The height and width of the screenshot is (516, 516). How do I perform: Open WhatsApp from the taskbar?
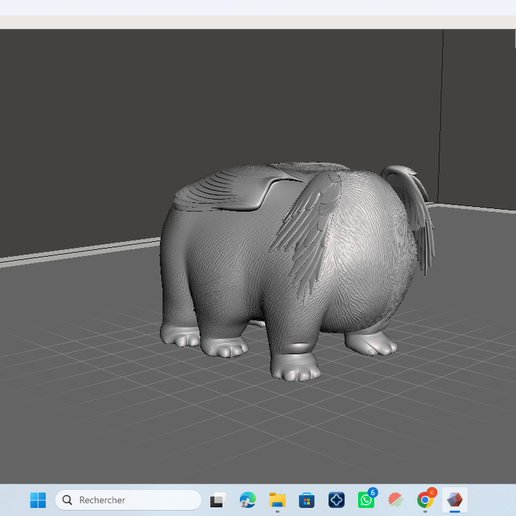[x=366, y=500]
